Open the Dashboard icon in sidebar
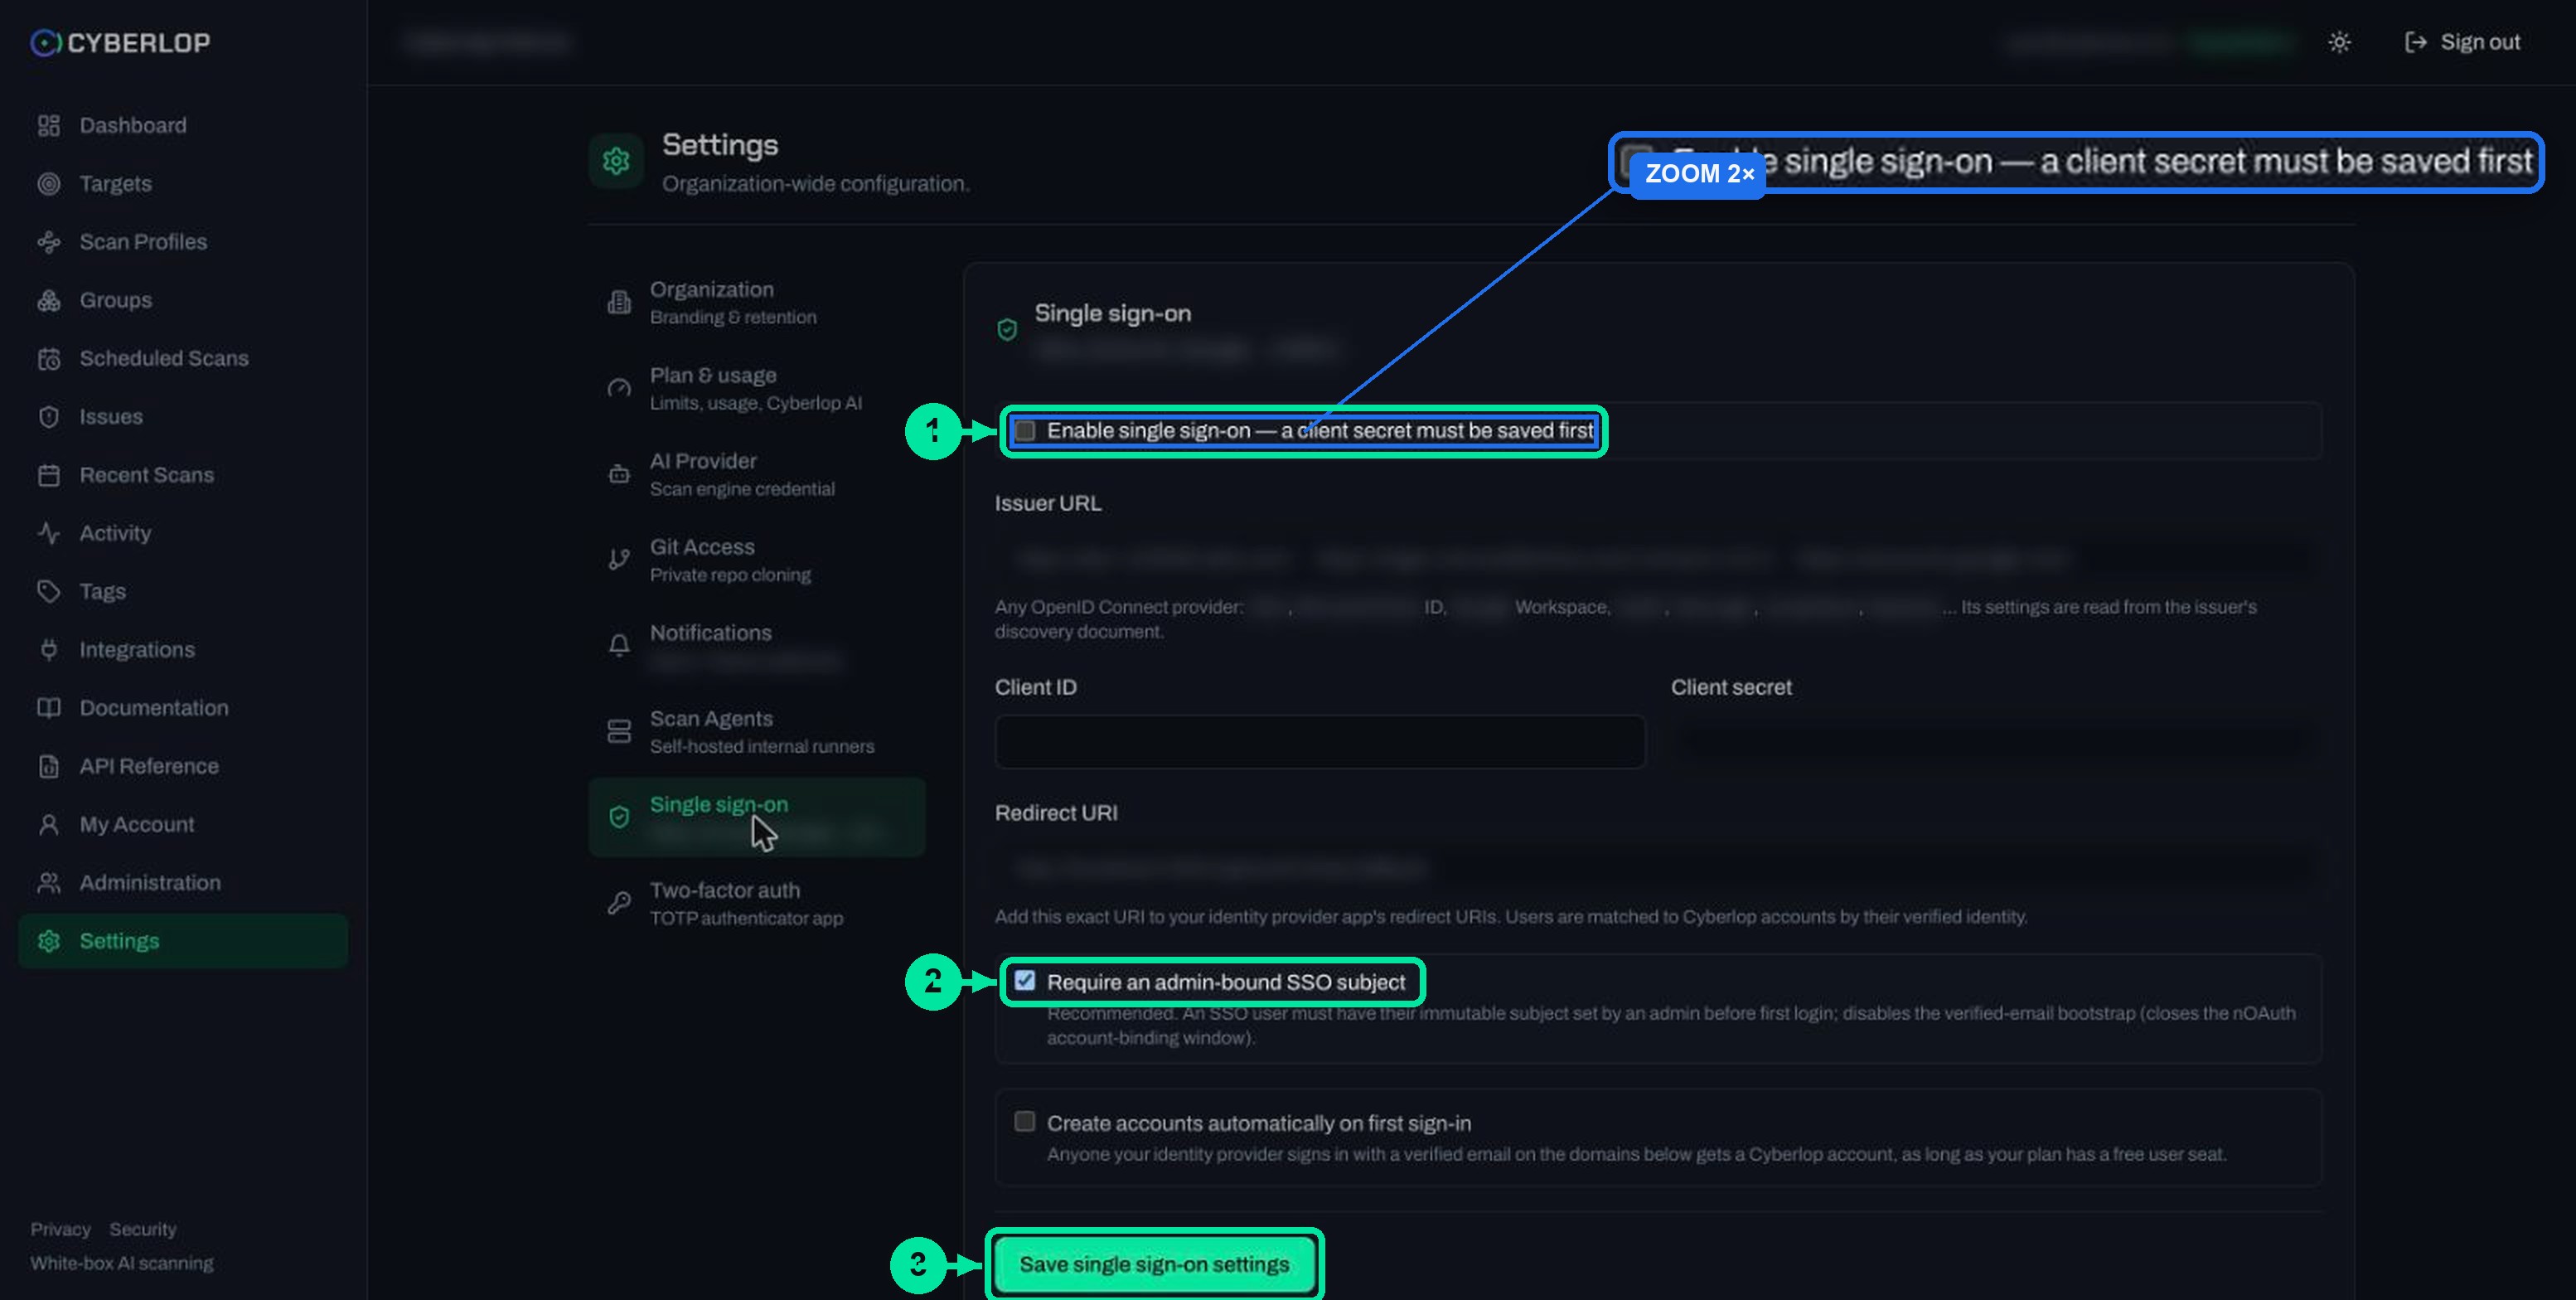Viewport: 2576px width, 1300px height. pyautogui.click(x=48, y=125)
